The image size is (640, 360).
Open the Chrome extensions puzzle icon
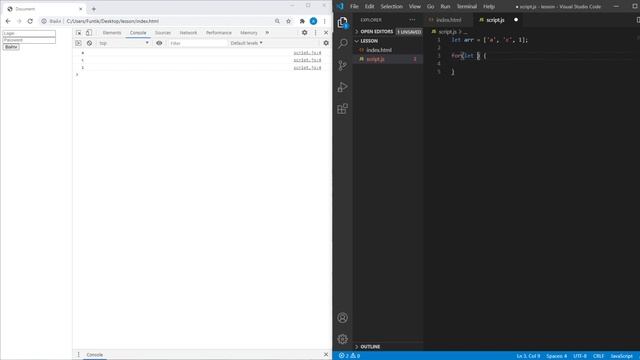[302, 21]
